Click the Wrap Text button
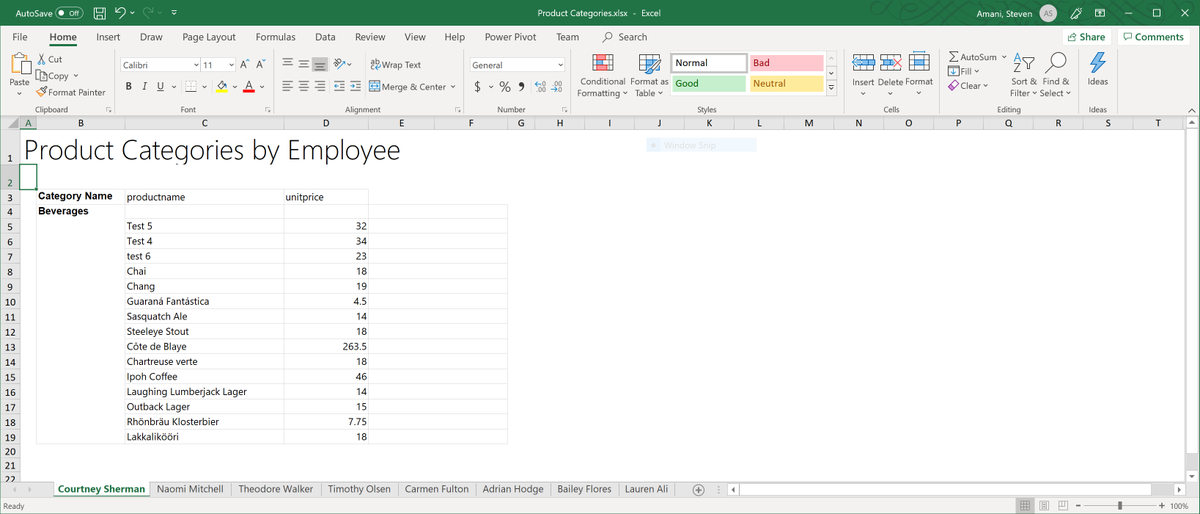The height and width of the screenshot is (514, 1200). [395, 65]
